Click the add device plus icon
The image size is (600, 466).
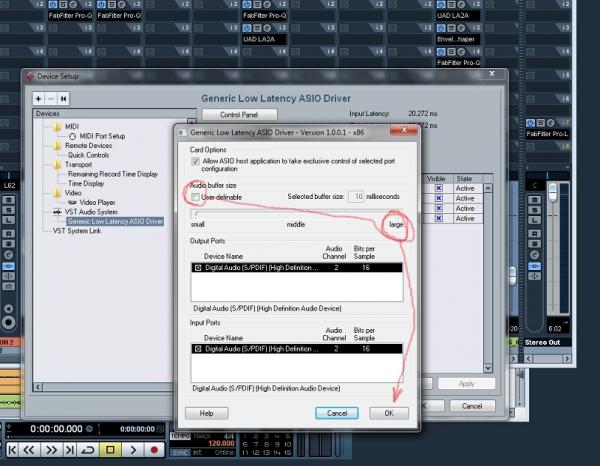(x=40, y=99)
